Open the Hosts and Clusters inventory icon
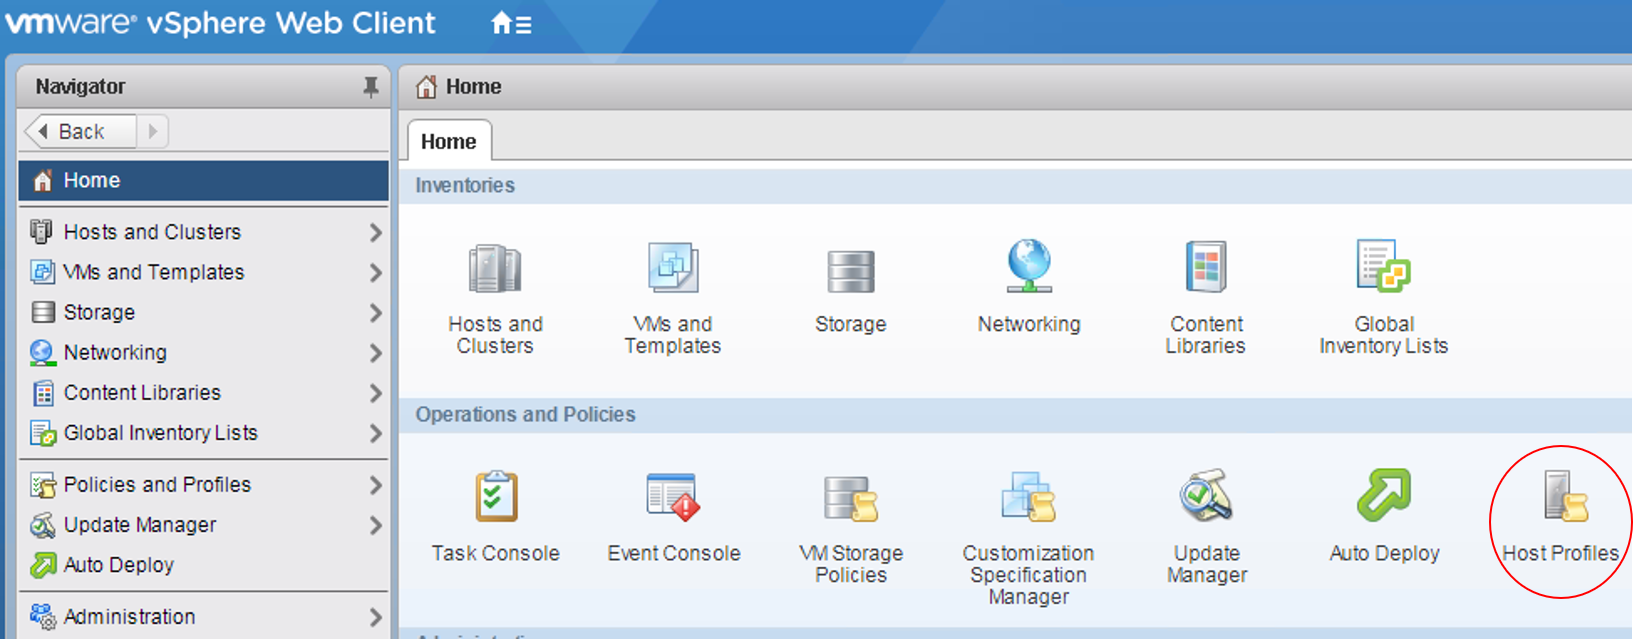The height and width of the screenshot is (639, 1633). [x=495, y=268]
